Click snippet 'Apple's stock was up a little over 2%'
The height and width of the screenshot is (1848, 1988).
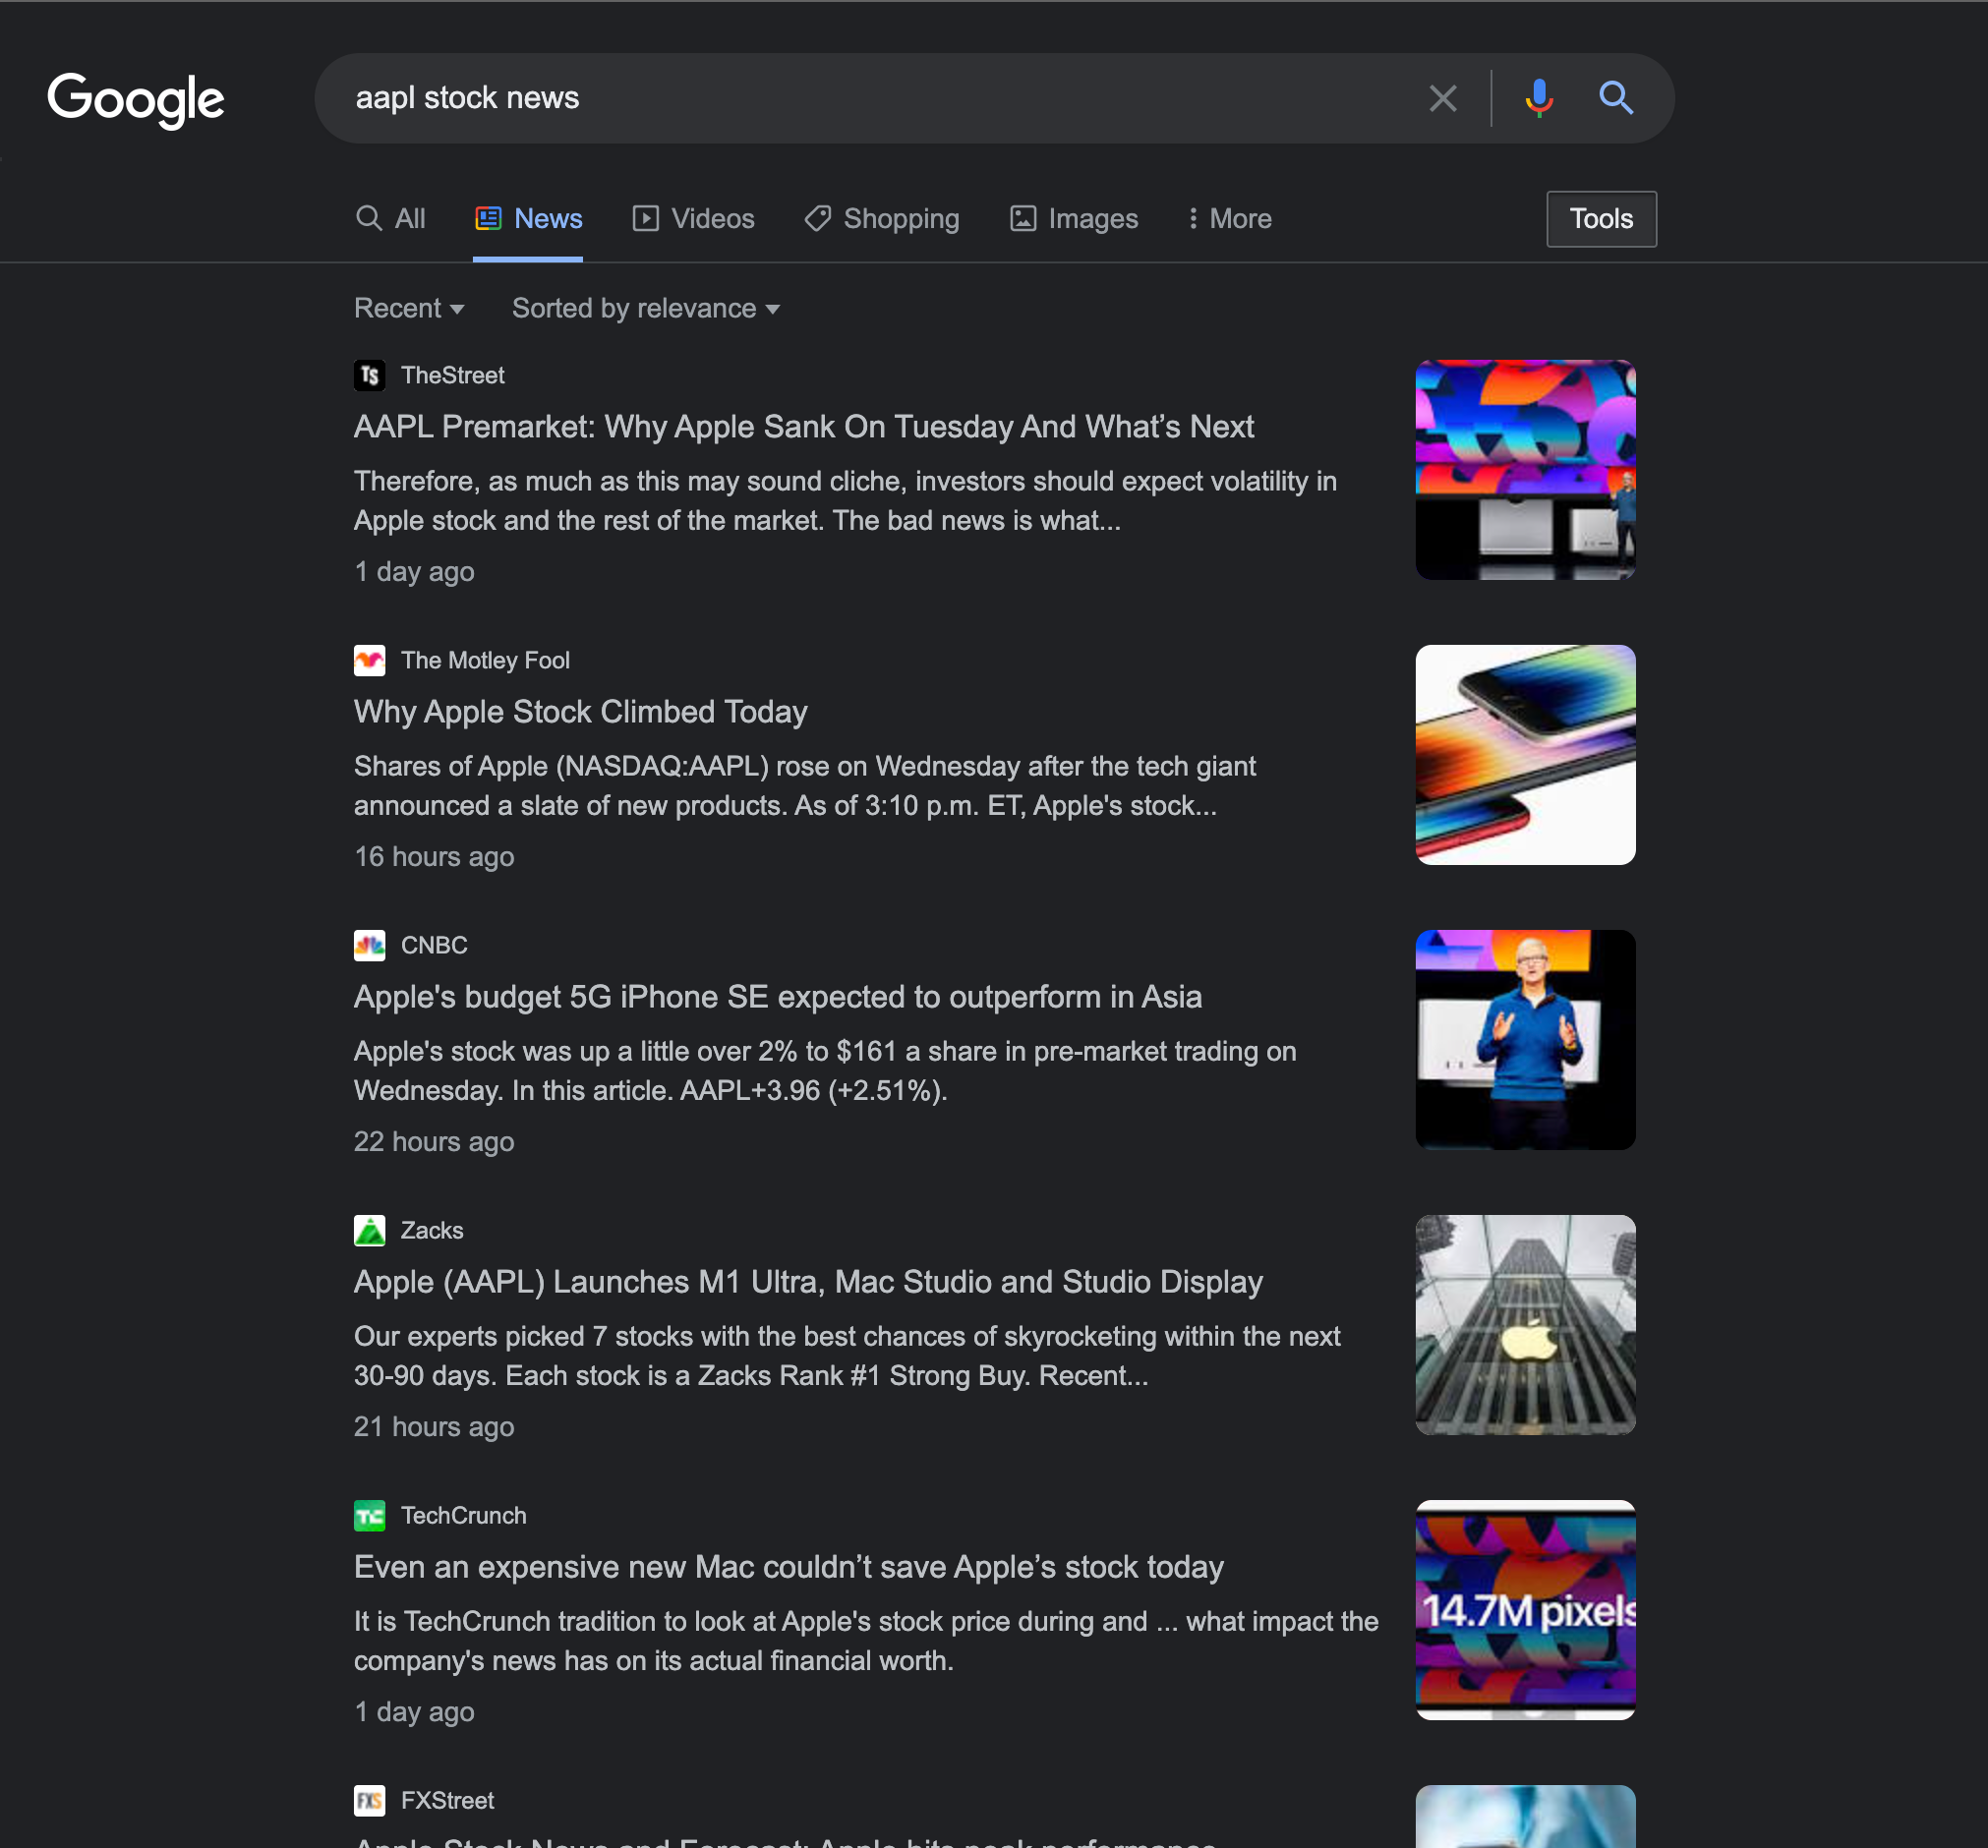pos(825,1071)
